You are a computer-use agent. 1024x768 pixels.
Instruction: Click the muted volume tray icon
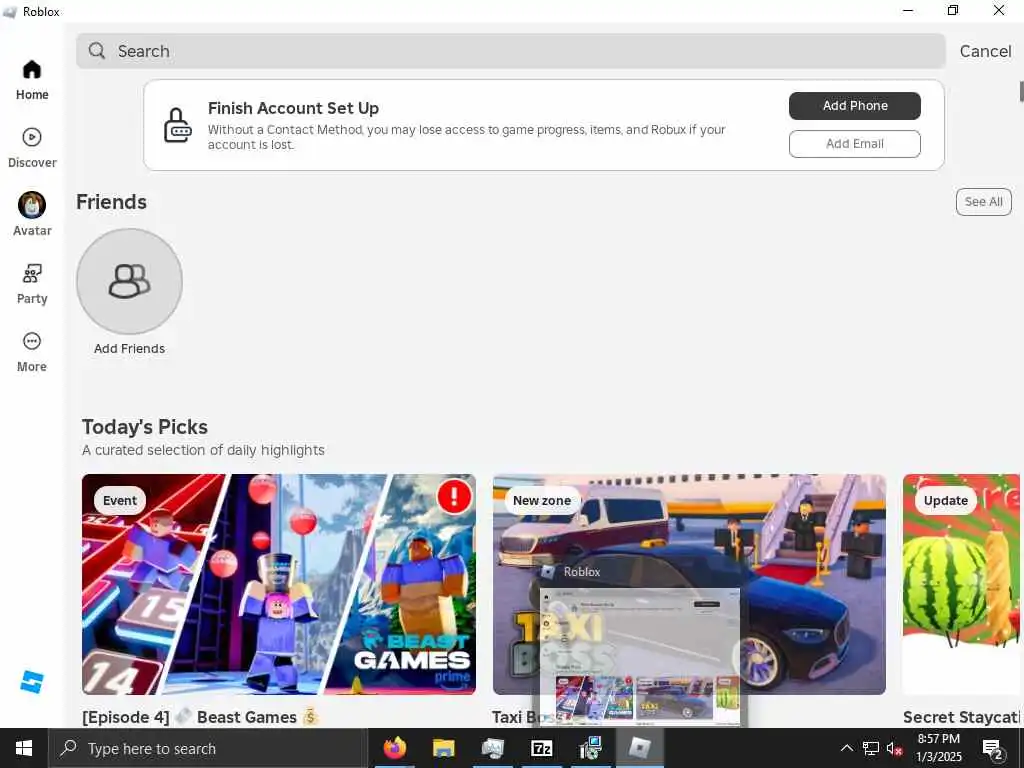pos(895,748)
